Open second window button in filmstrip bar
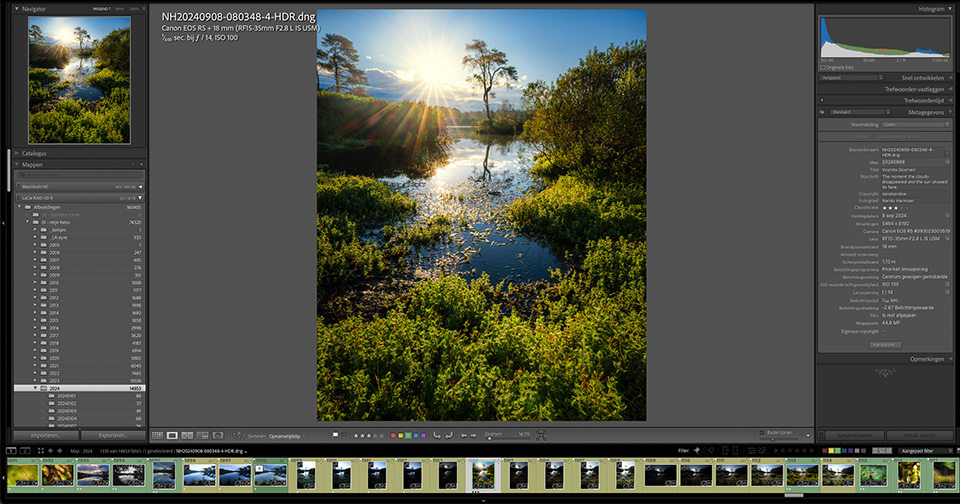Image resolution: width=960 pixels, height=504 pixels. 25,451
